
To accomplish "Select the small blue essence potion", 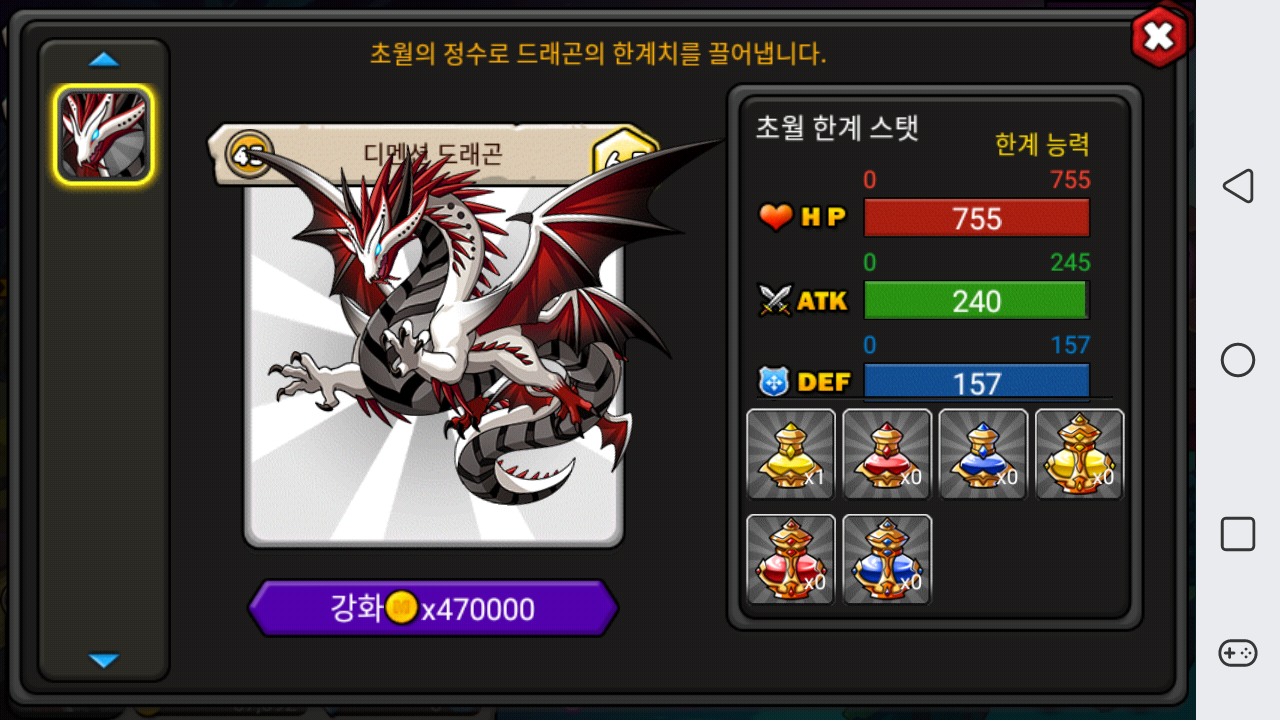I will 983,454.
